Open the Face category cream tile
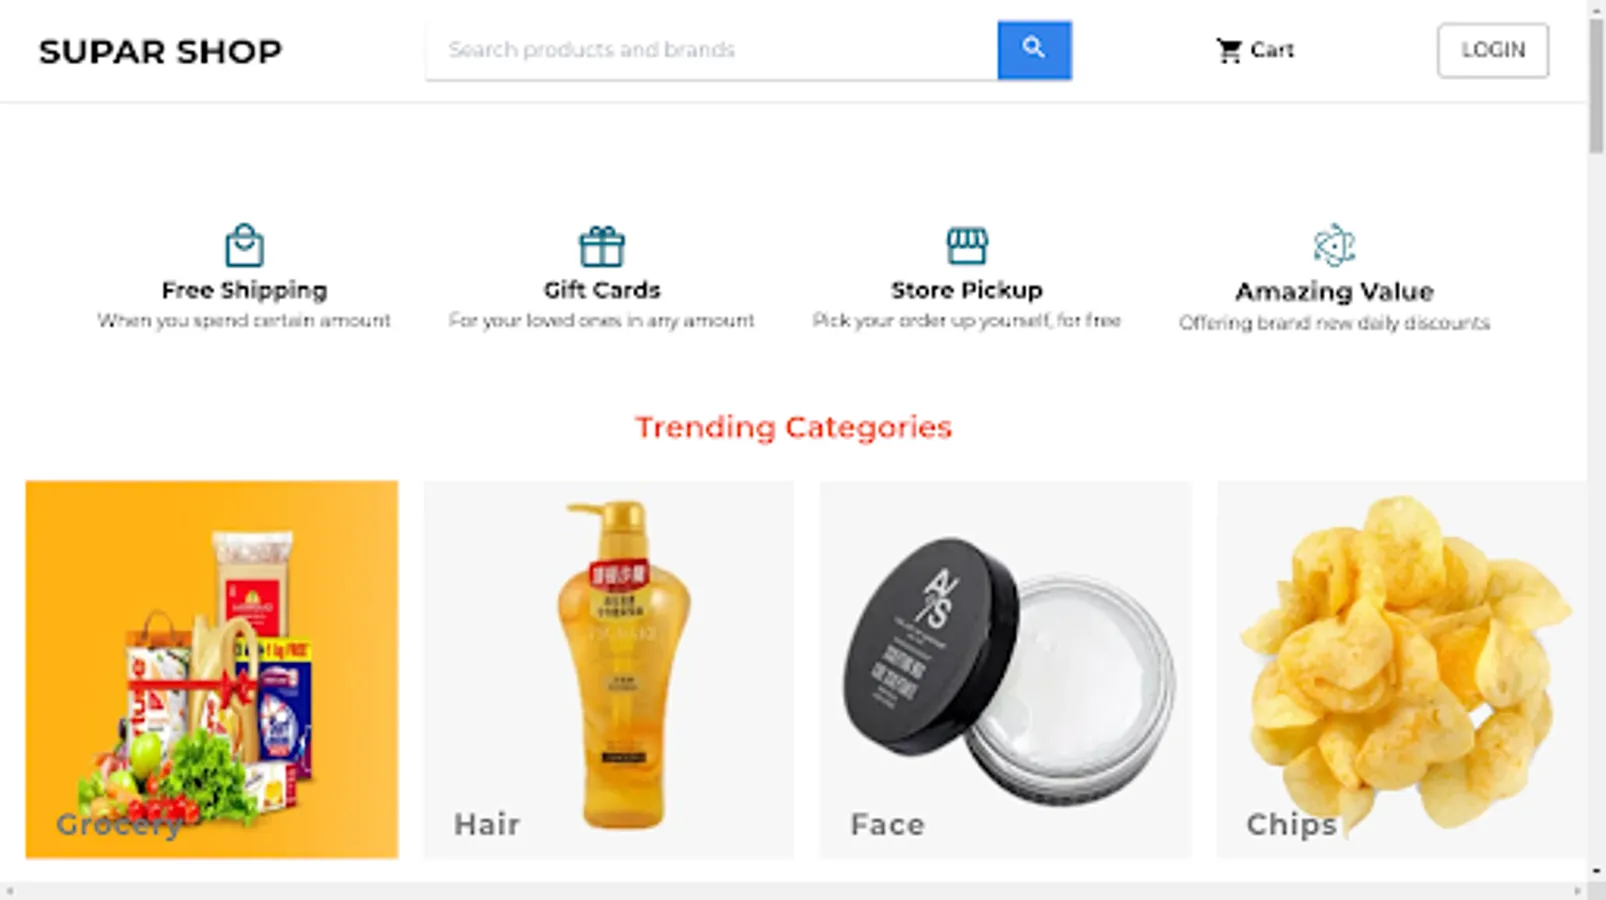The height and width of the screenshot is (900, 1606). (x=1006, y=669)
